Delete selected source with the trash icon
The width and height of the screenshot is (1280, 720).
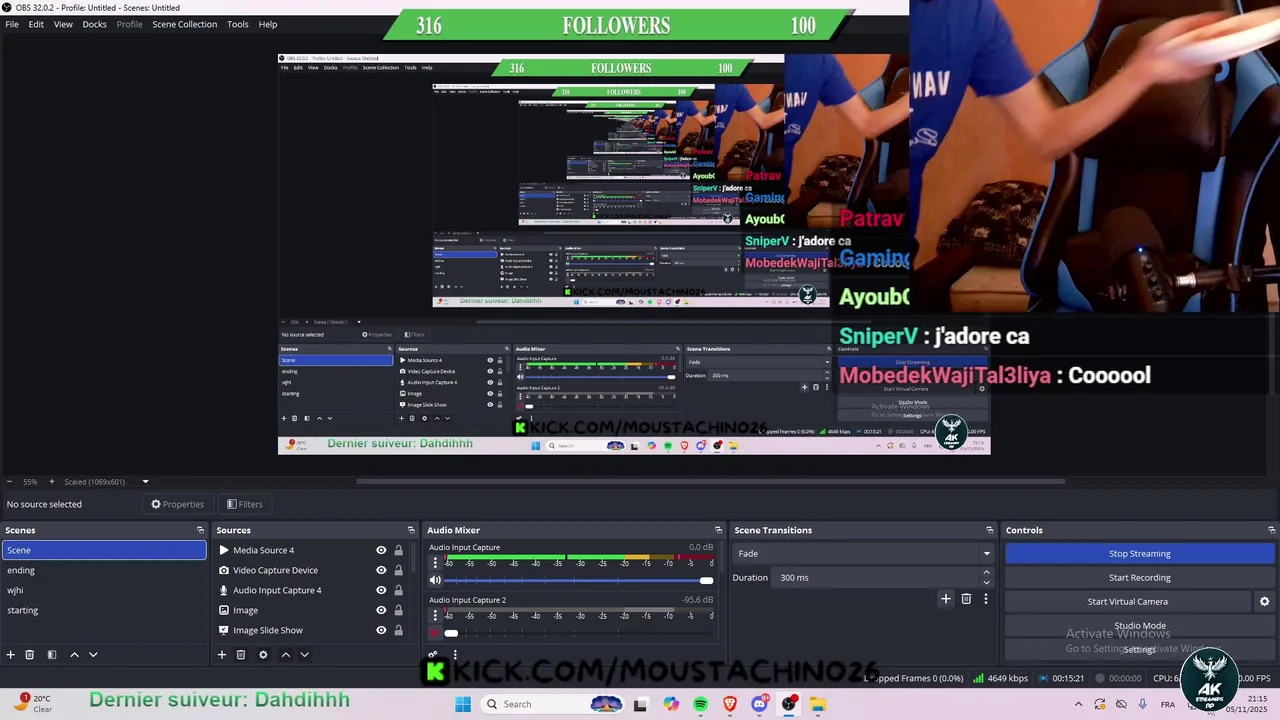click(x=241, y=655)
